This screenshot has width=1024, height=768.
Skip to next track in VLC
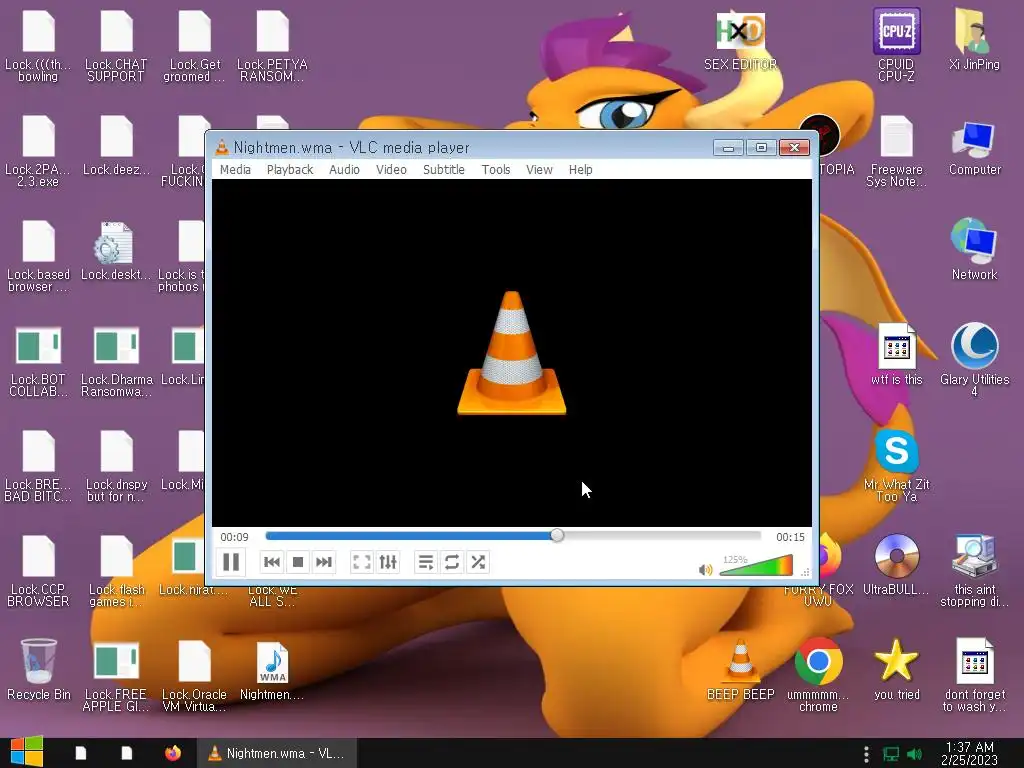click(324, 562)
